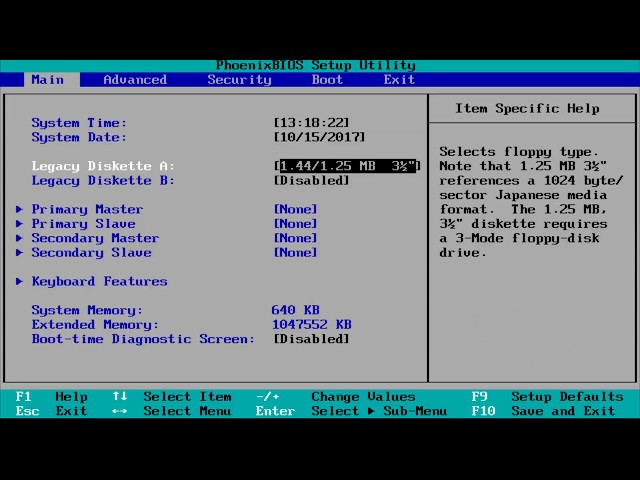Click the -/+ key hint
Screen dimensions: 640x480
point(267,397)
